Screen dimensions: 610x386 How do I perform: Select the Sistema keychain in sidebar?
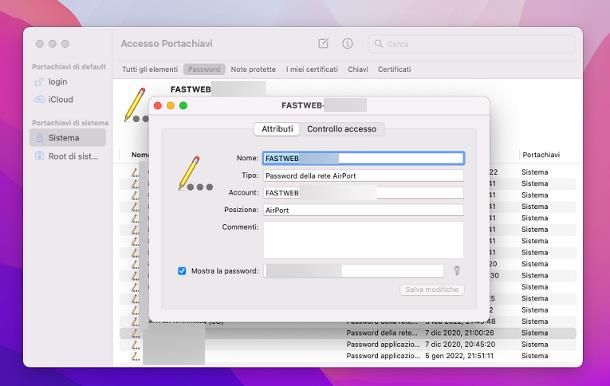[68, 138]
